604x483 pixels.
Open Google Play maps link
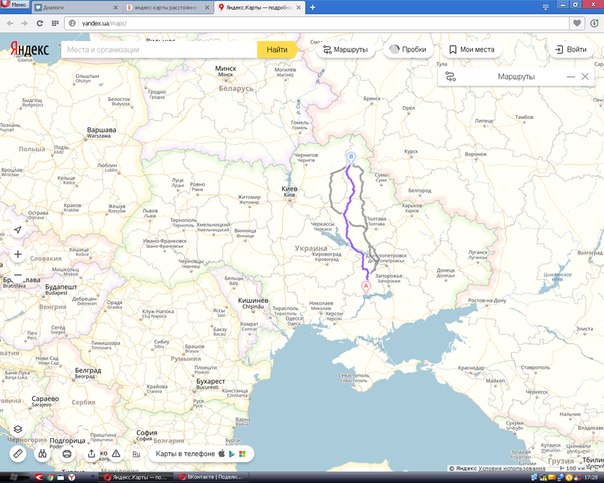(x=232, y=454)
